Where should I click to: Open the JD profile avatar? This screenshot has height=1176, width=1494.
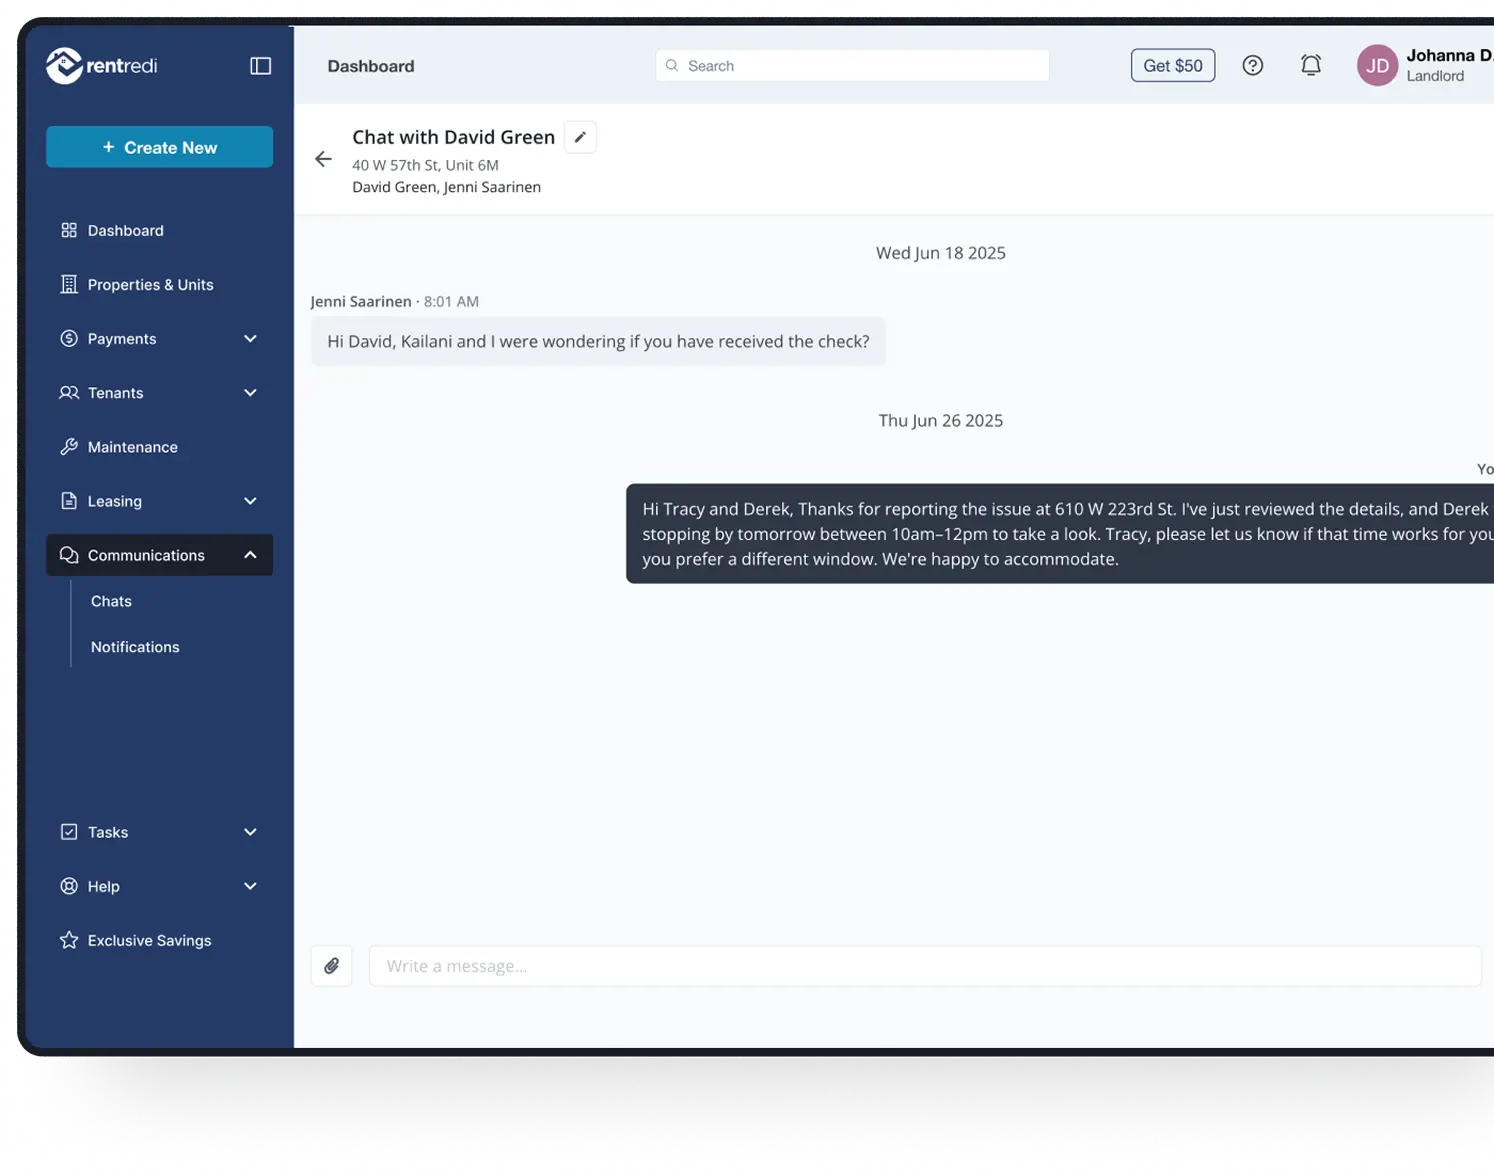pos(1377,66)
